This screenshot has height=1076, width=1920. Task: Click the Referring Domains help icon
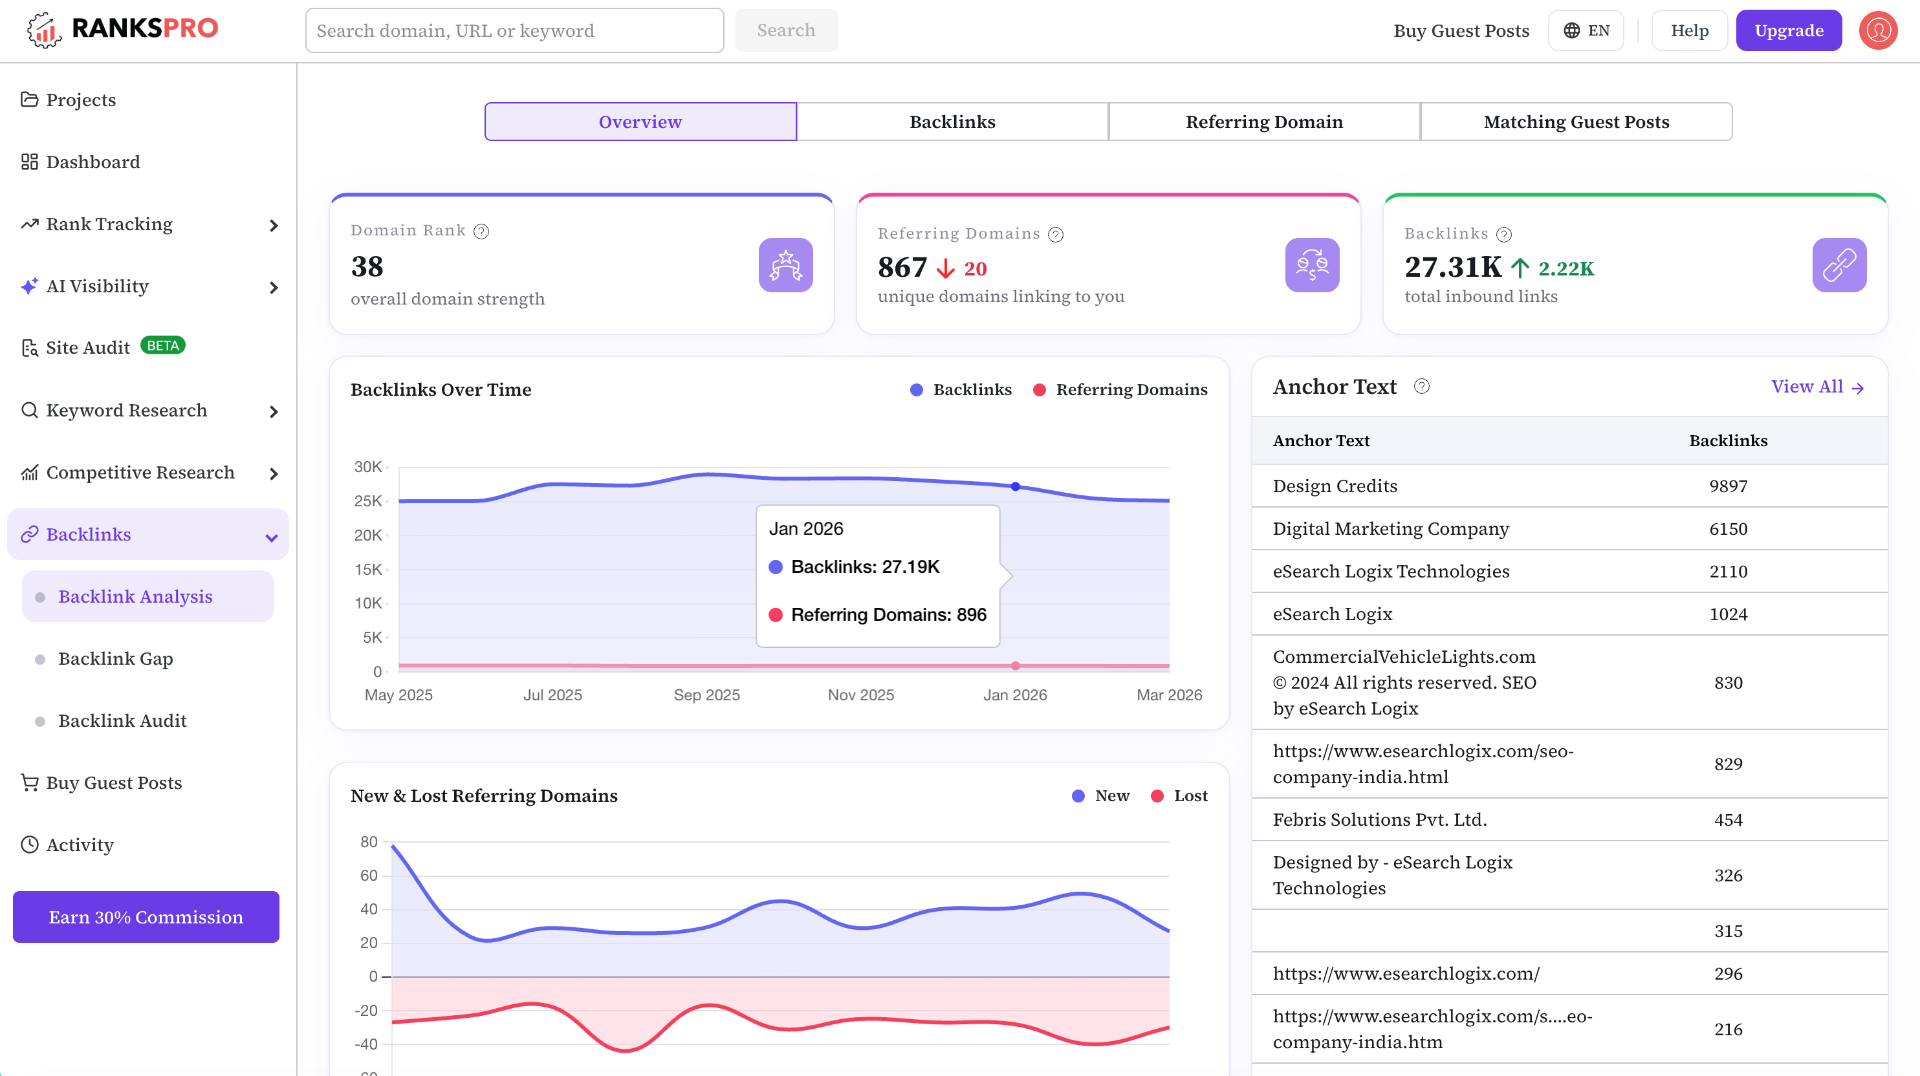click(x=1056, y=235)
